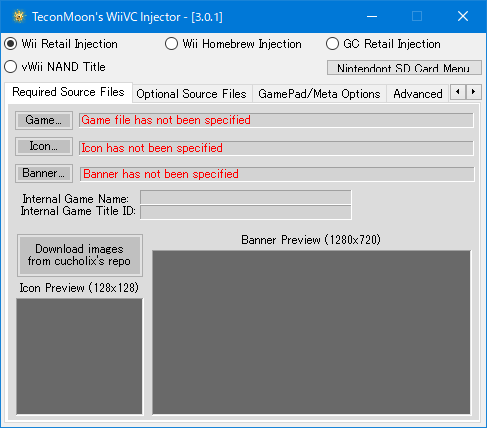Download images from cucholix's repo

click(x=80, y=255)
